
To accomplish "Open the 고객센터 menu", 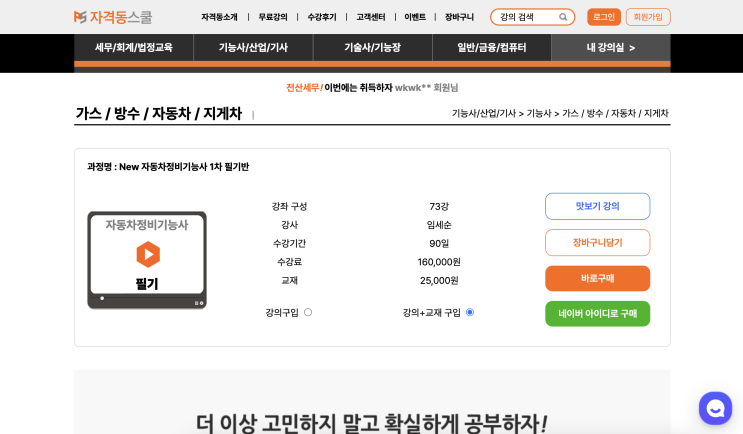I will pos(371,17).
